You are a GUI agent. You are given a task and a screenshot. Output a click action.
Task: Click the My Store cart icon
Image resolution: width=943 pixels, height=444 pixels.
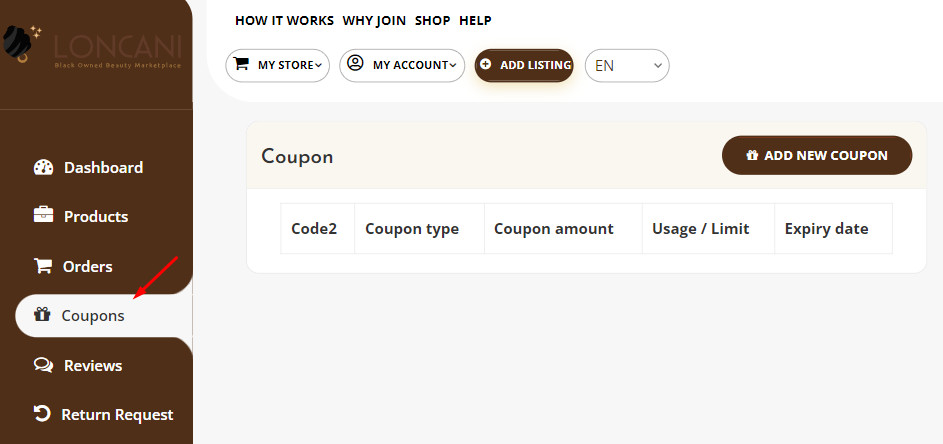[x=241, y=64]
